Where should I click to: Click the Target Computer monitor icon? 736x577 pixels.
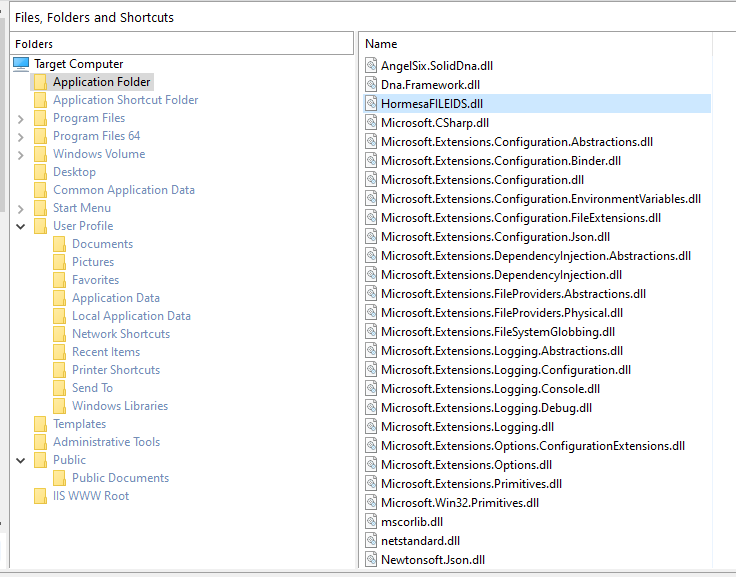pos(21,64)
